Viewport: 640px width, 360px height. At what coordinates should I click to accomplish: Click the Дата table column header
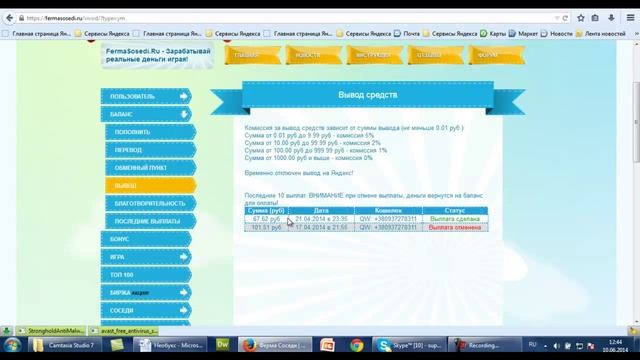(x=321, y=211)
